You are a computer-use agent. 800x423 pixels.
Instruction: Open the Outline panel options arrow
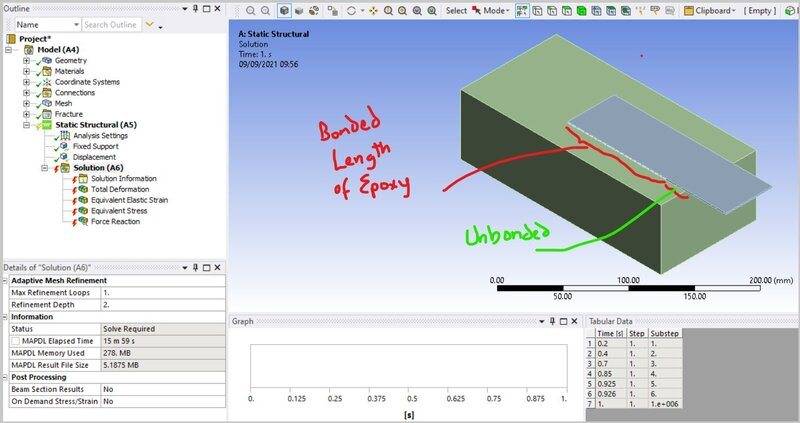[x=185, y=9]
